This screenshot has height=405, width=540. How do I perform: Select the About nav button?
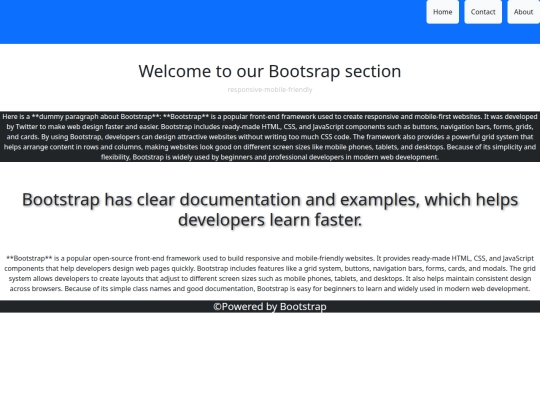pos(523,12)
